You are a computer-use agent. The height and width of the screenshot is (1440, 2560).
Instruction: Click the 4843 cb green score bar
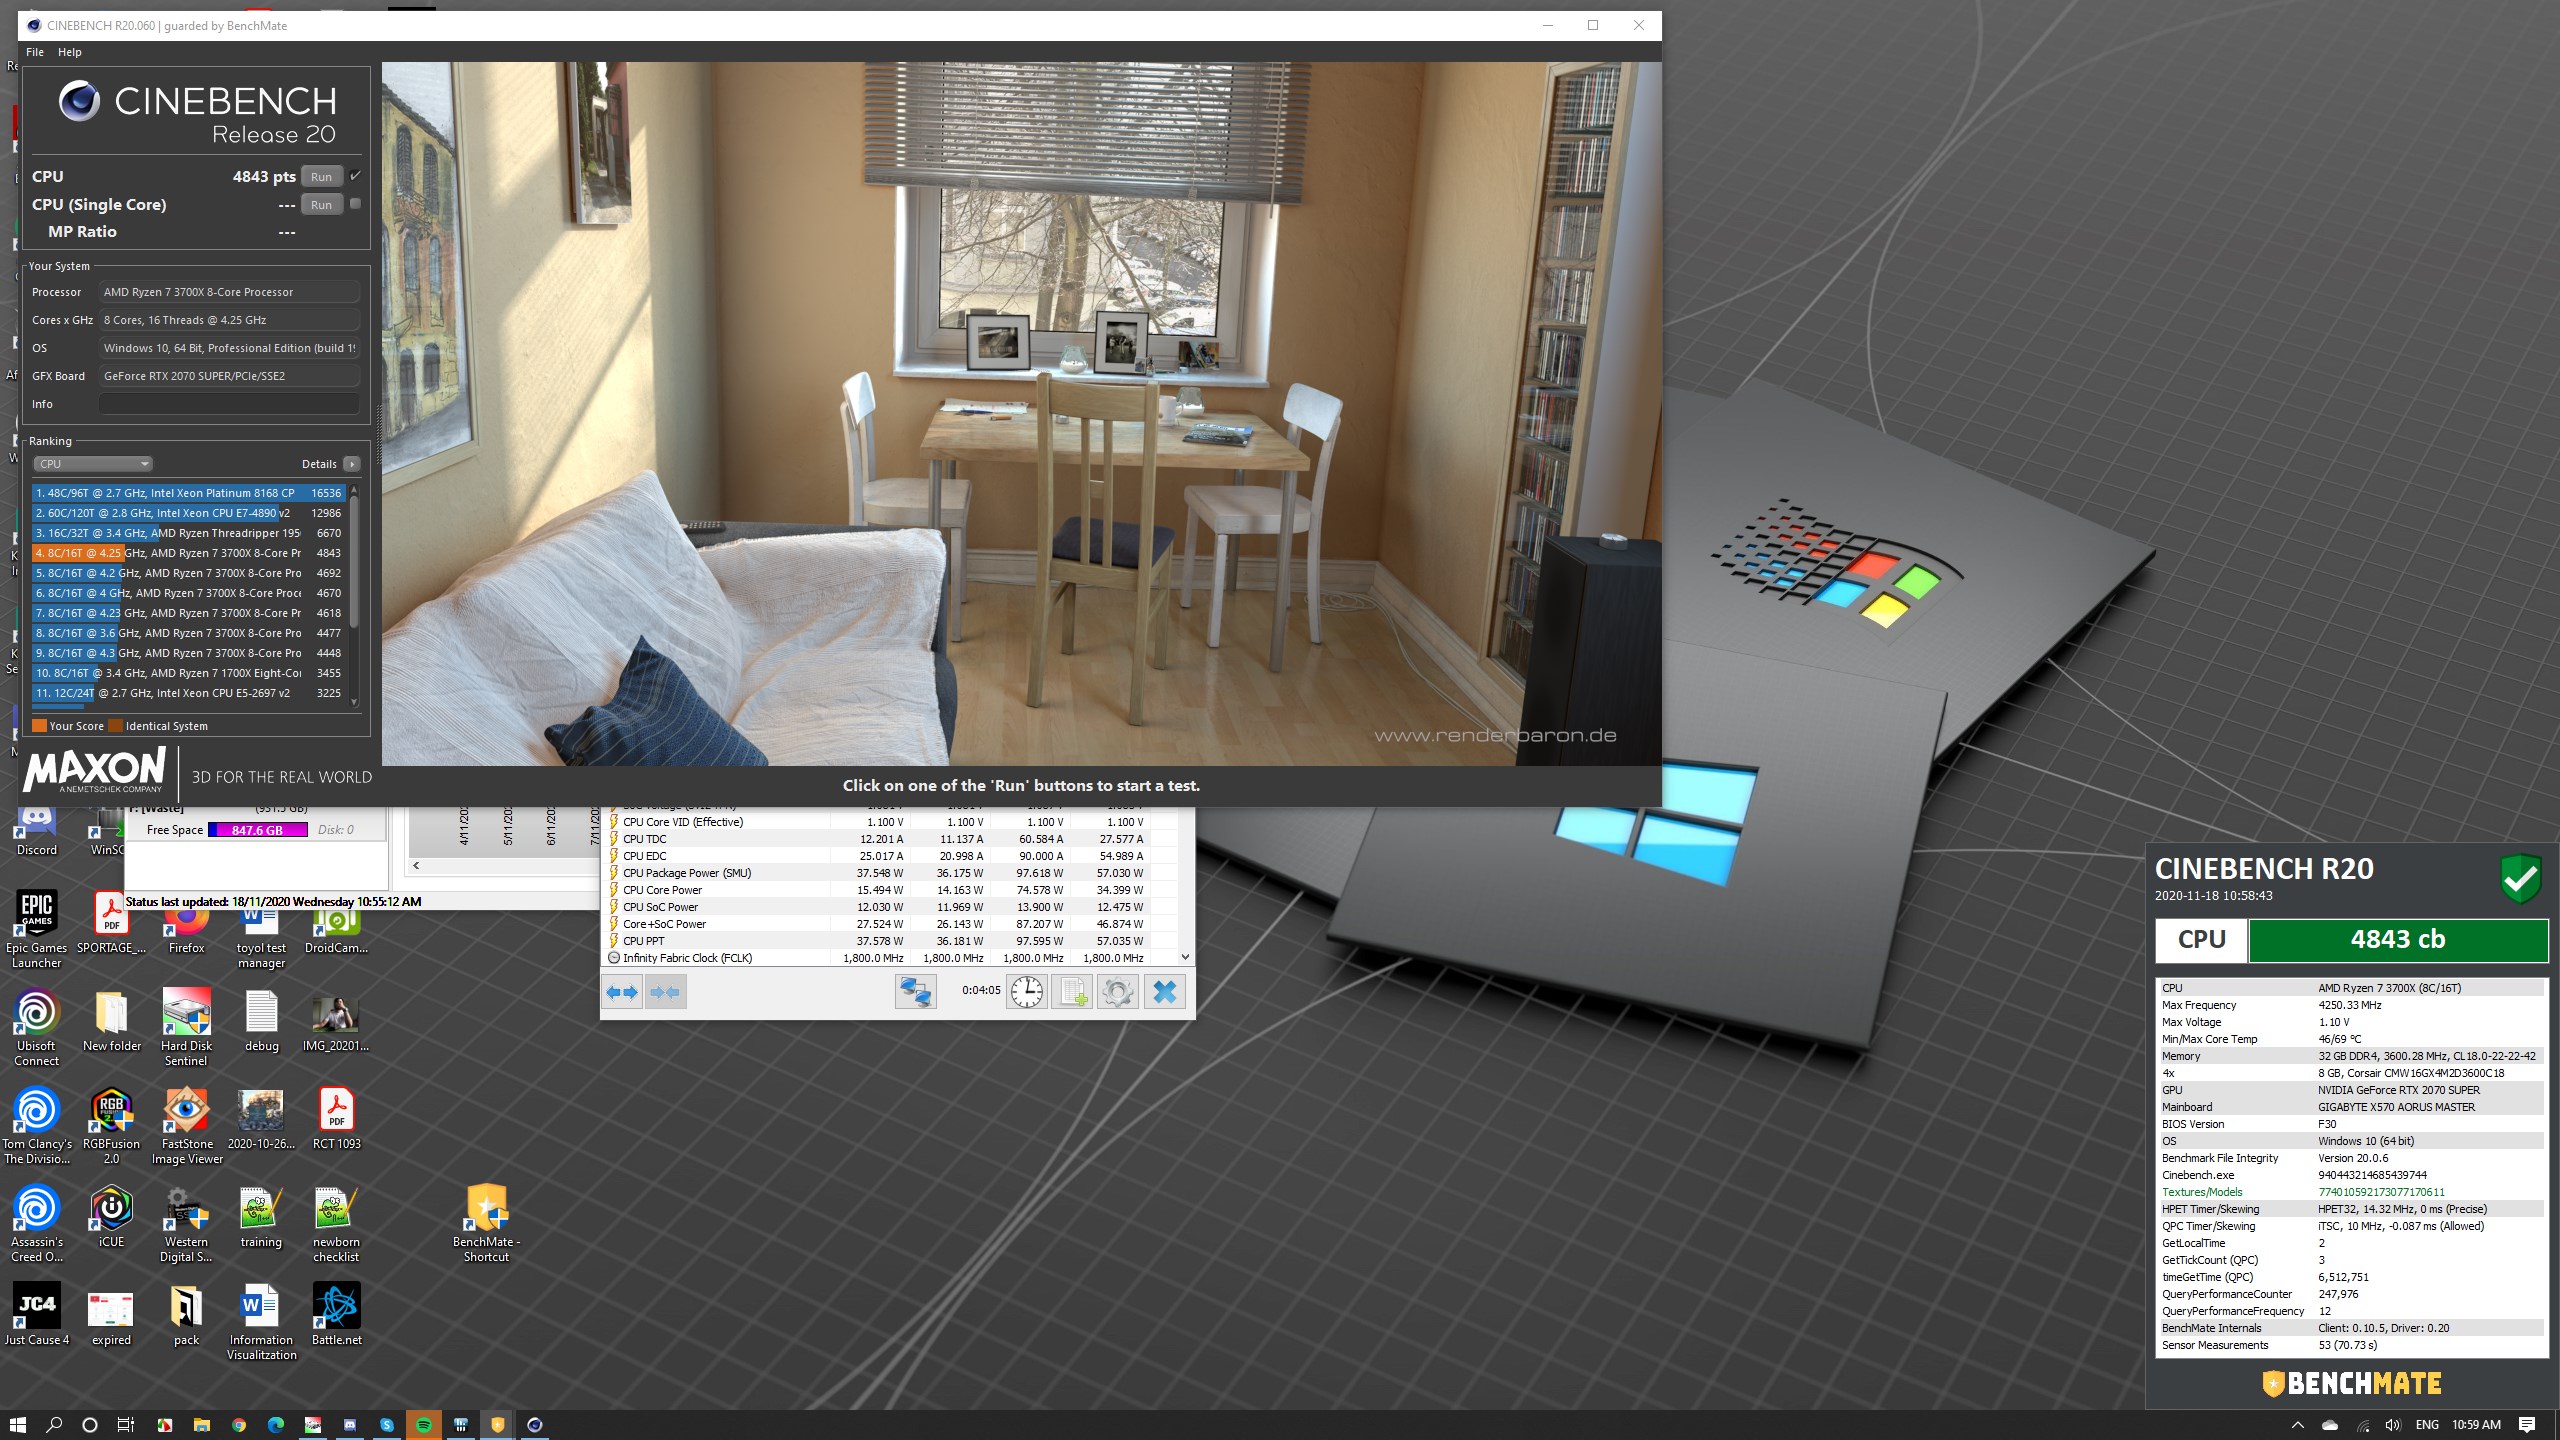pyautogui.click(x=2398, y=940)
